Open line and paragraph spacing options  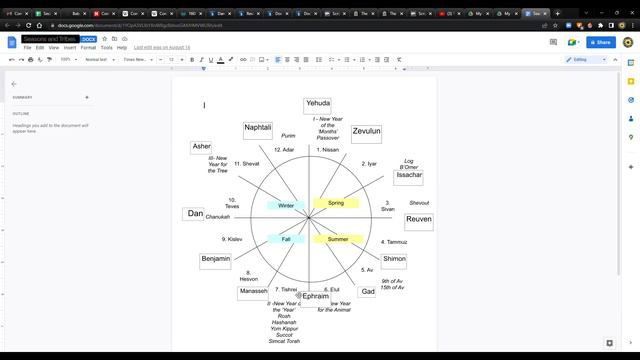pyautogui.click(x=319, y=60)
